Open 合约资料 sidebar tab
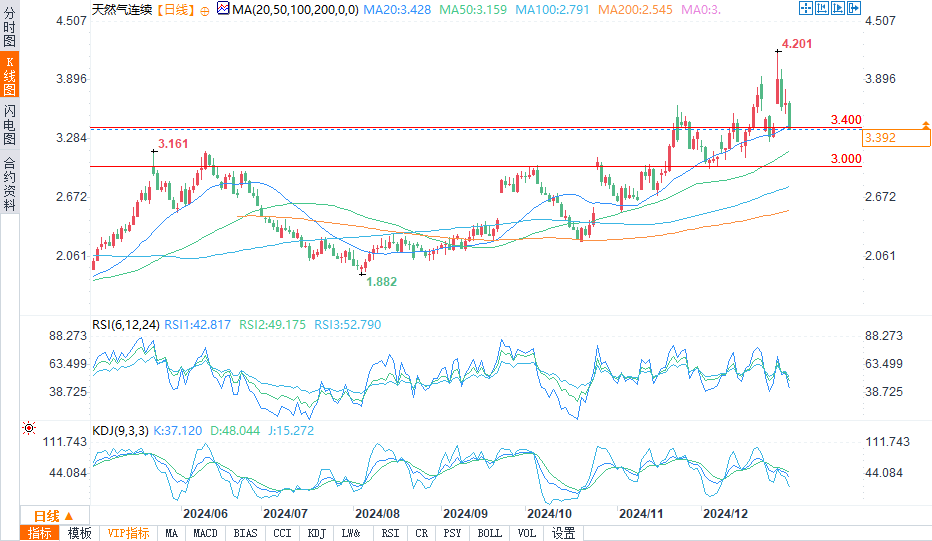 tap(10, 184)
